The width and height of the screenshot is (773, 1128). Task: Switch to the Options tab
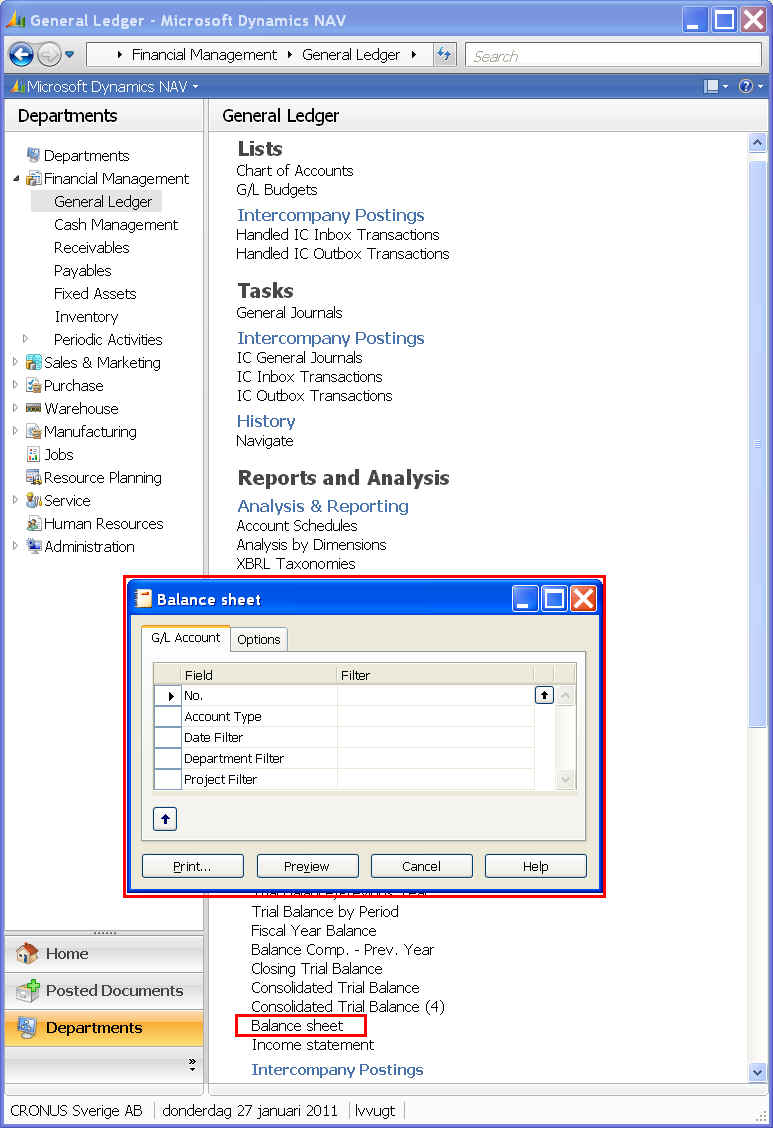click(259, 640)
